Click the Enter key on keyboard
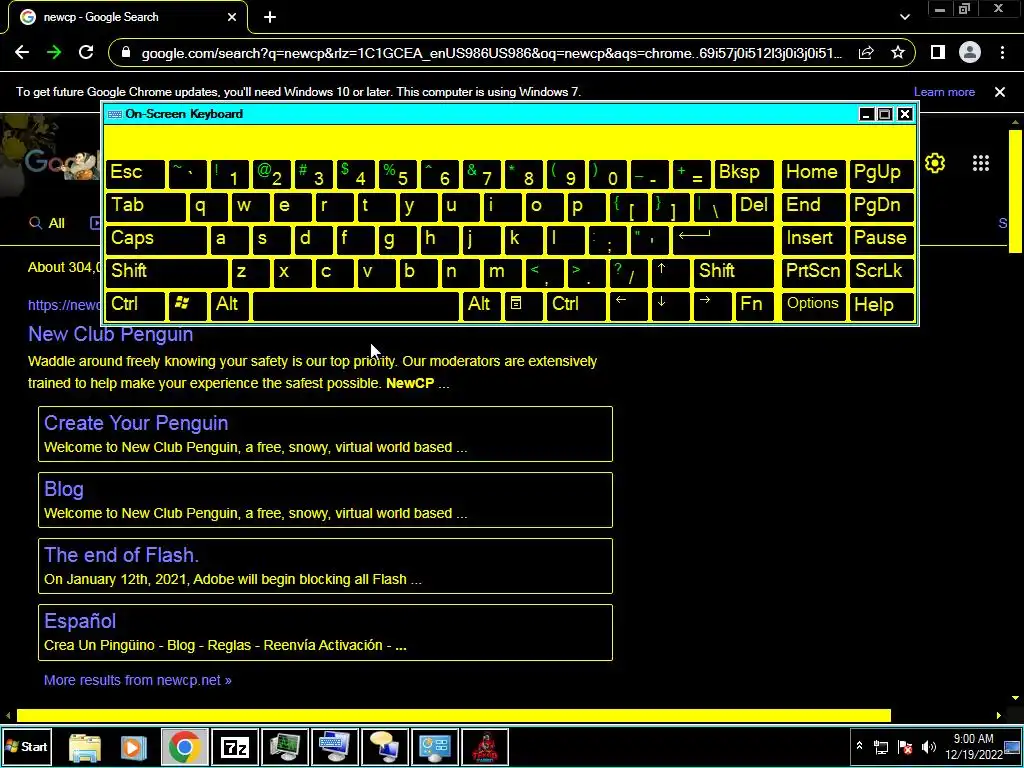The image size is (1024, 768). (x=724, y=239)
